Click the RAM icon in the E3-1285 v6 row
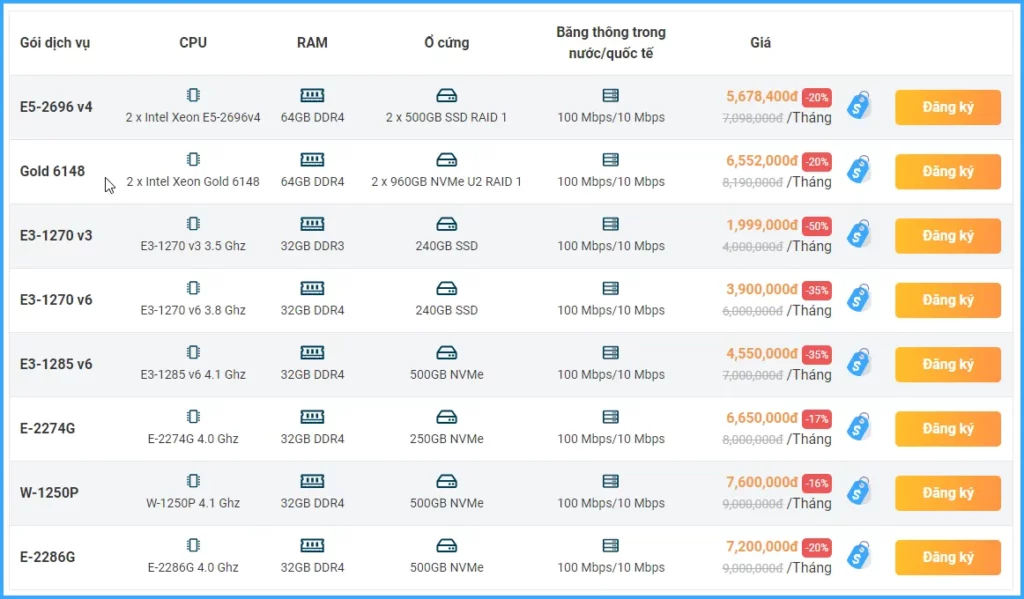 pyautogui.click(x=312, y=351)
